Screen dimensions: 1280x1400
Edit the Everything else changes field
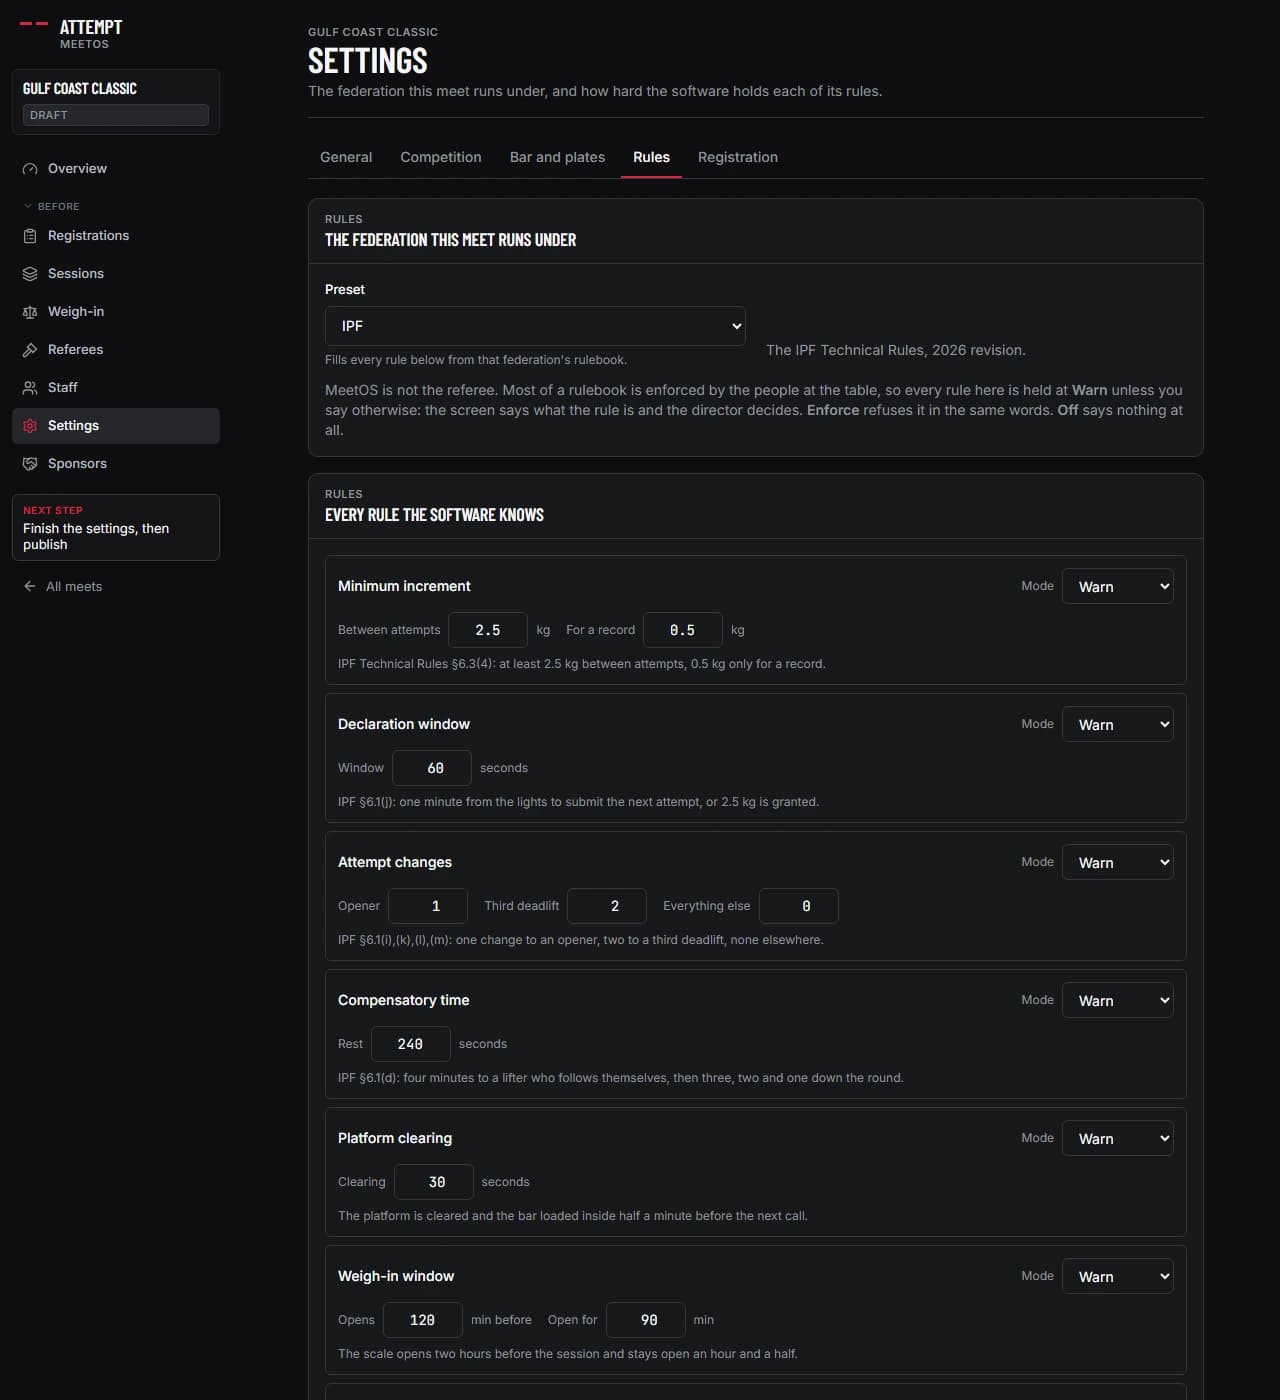799,906
